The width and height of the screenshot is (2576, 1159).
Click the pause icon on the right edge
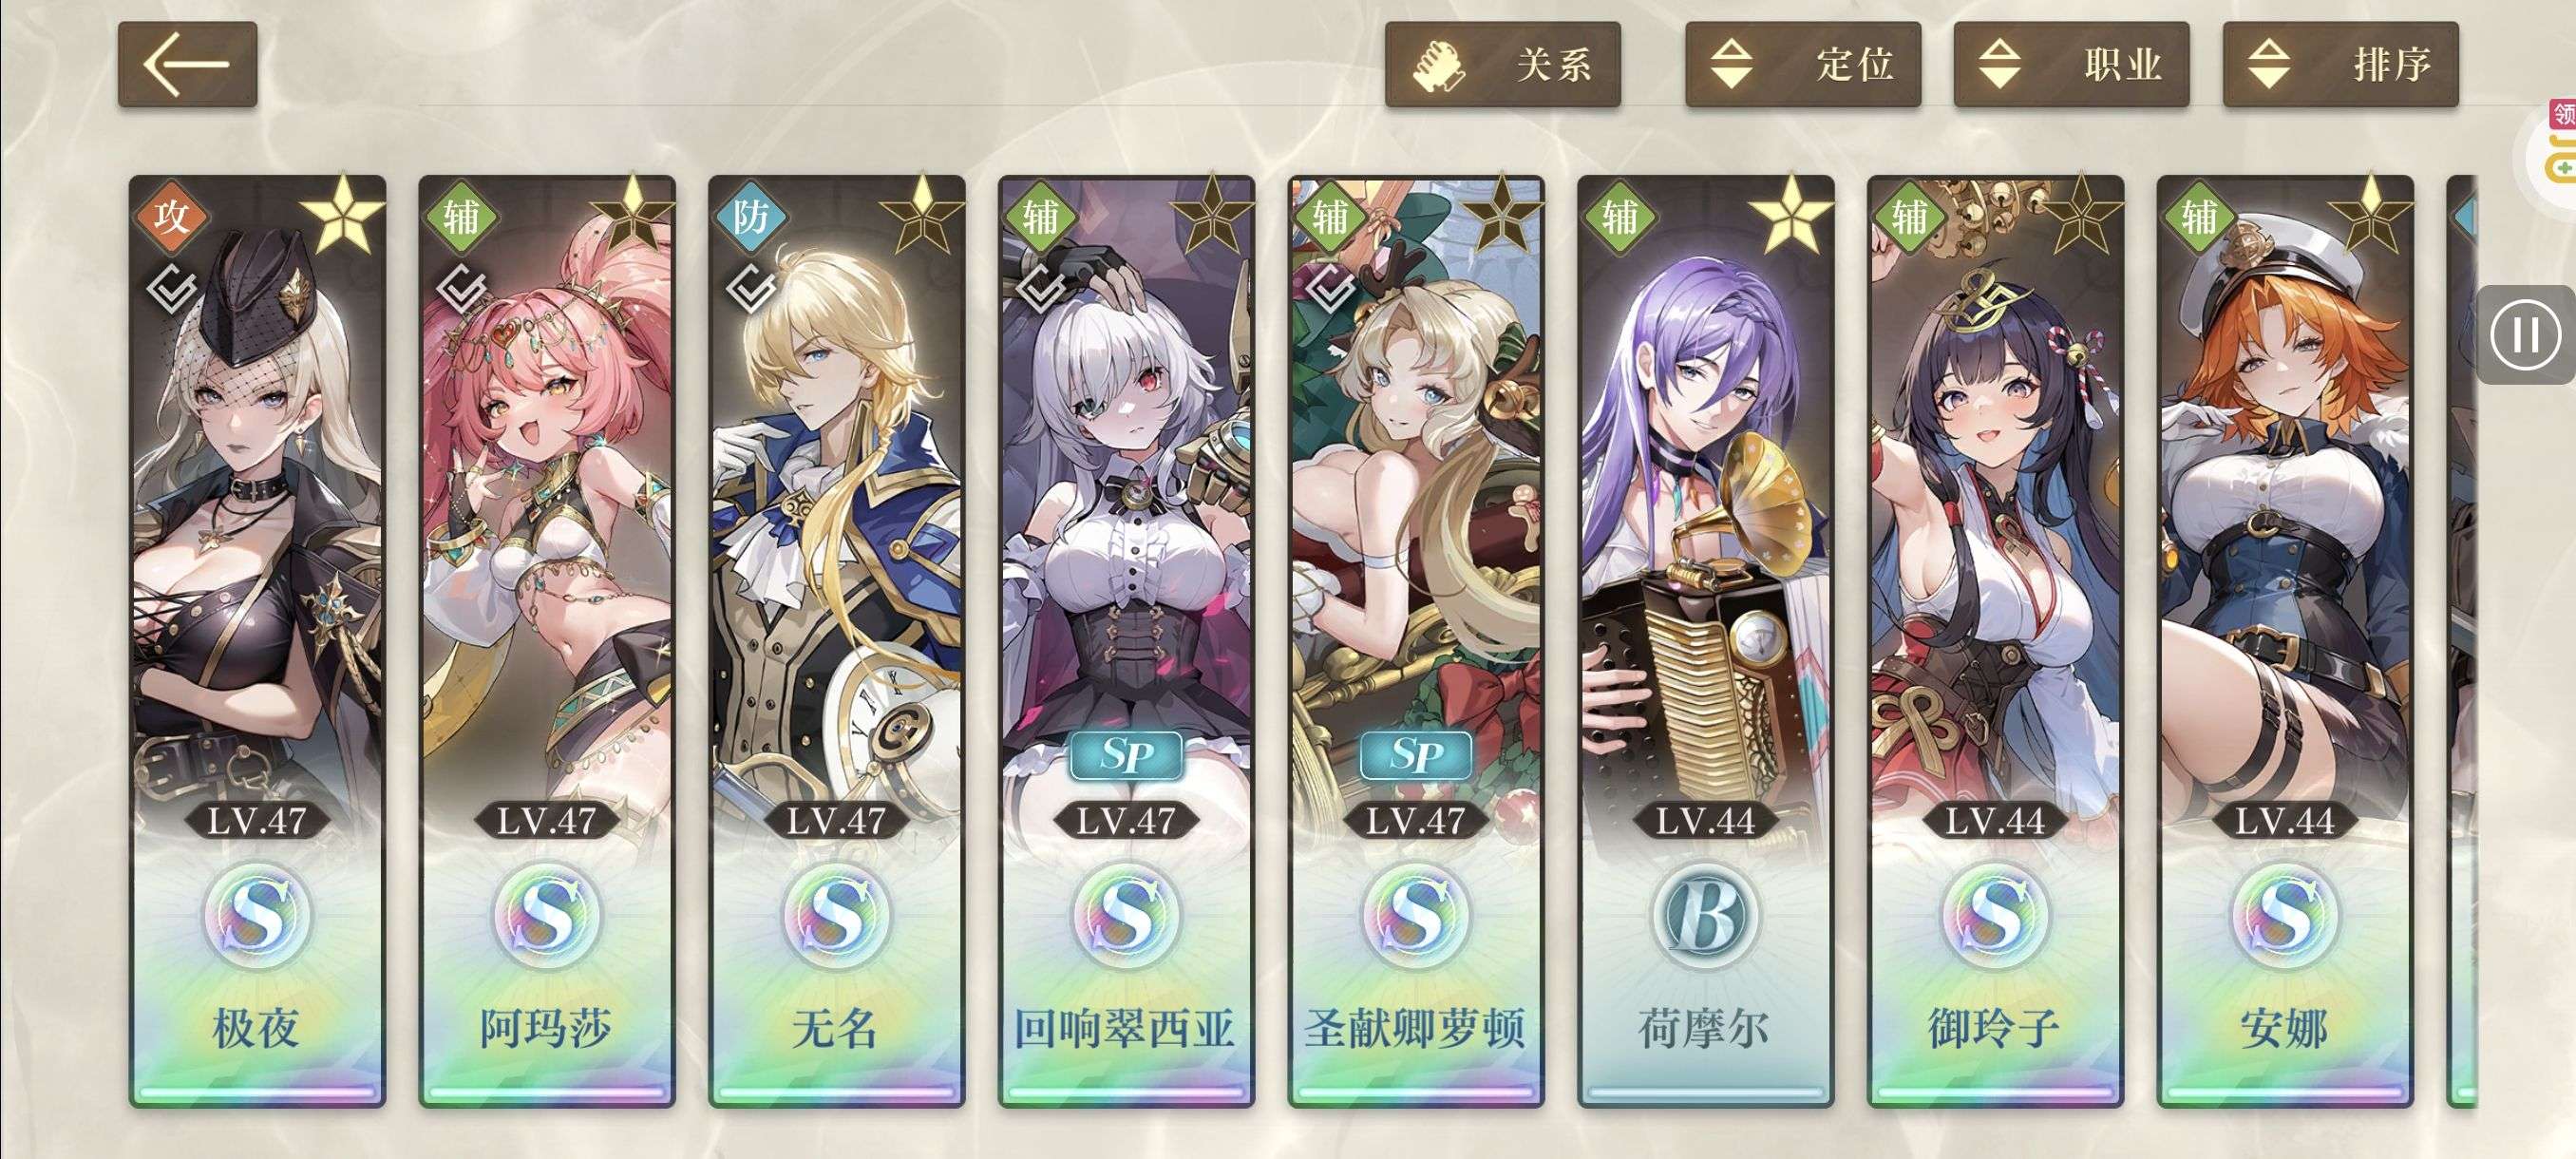(x=2526, y=335)
